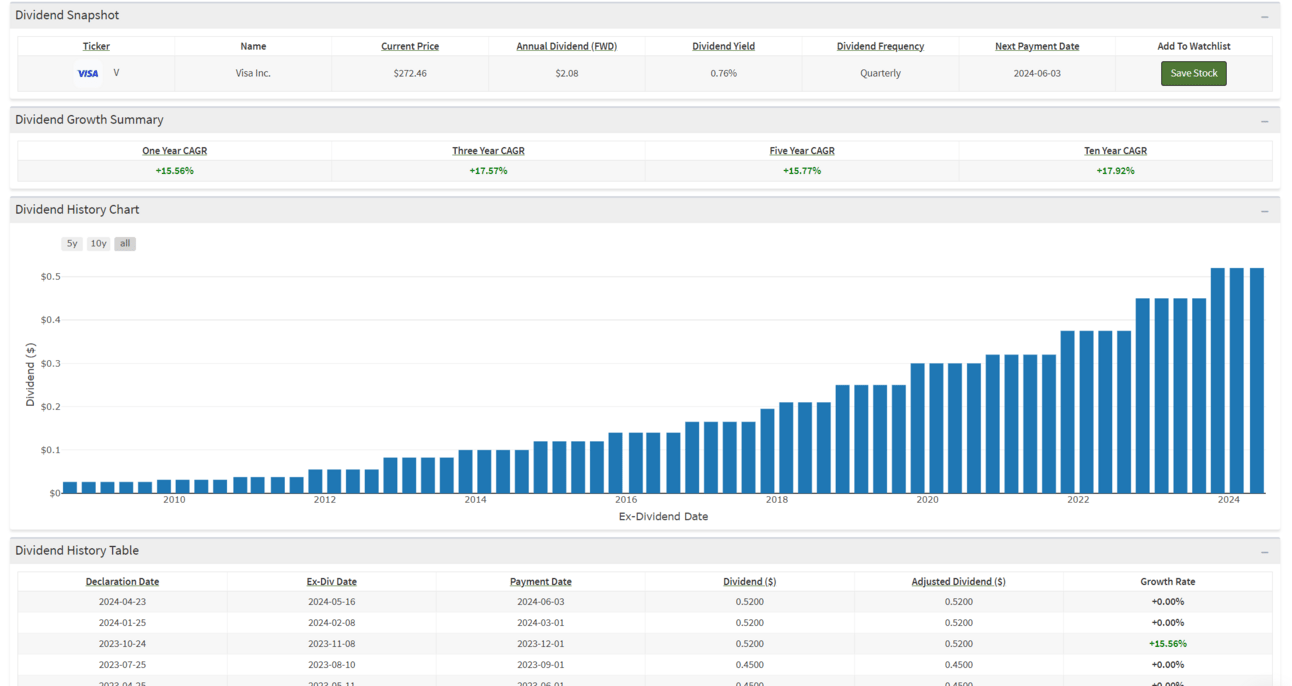Click the Ten Year CAGR header
The width and height of the screenshot is (1292, 686).
pos(1115,151)
